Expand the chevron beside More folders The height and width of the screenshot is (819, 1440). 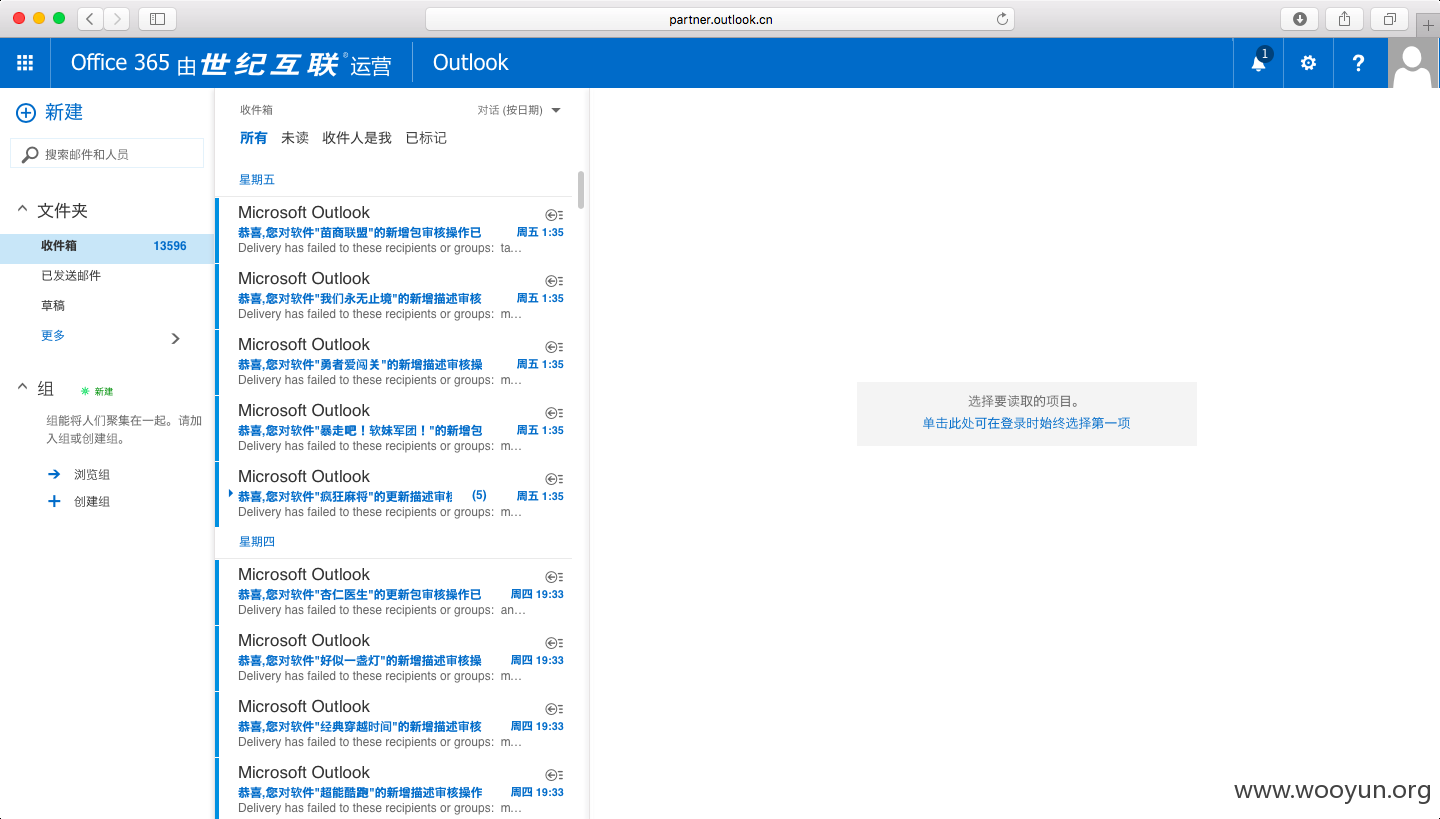point(176,338)
